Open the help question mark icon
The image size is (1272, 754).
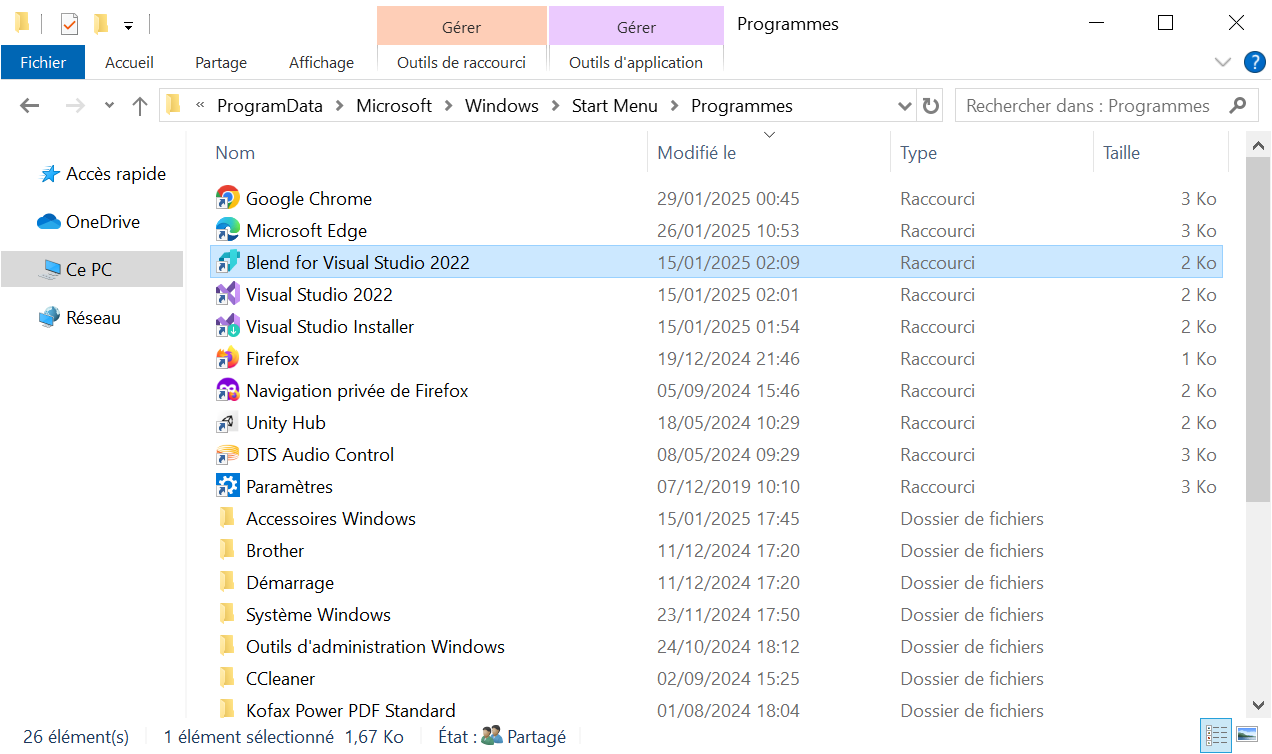pos(1254,62)
